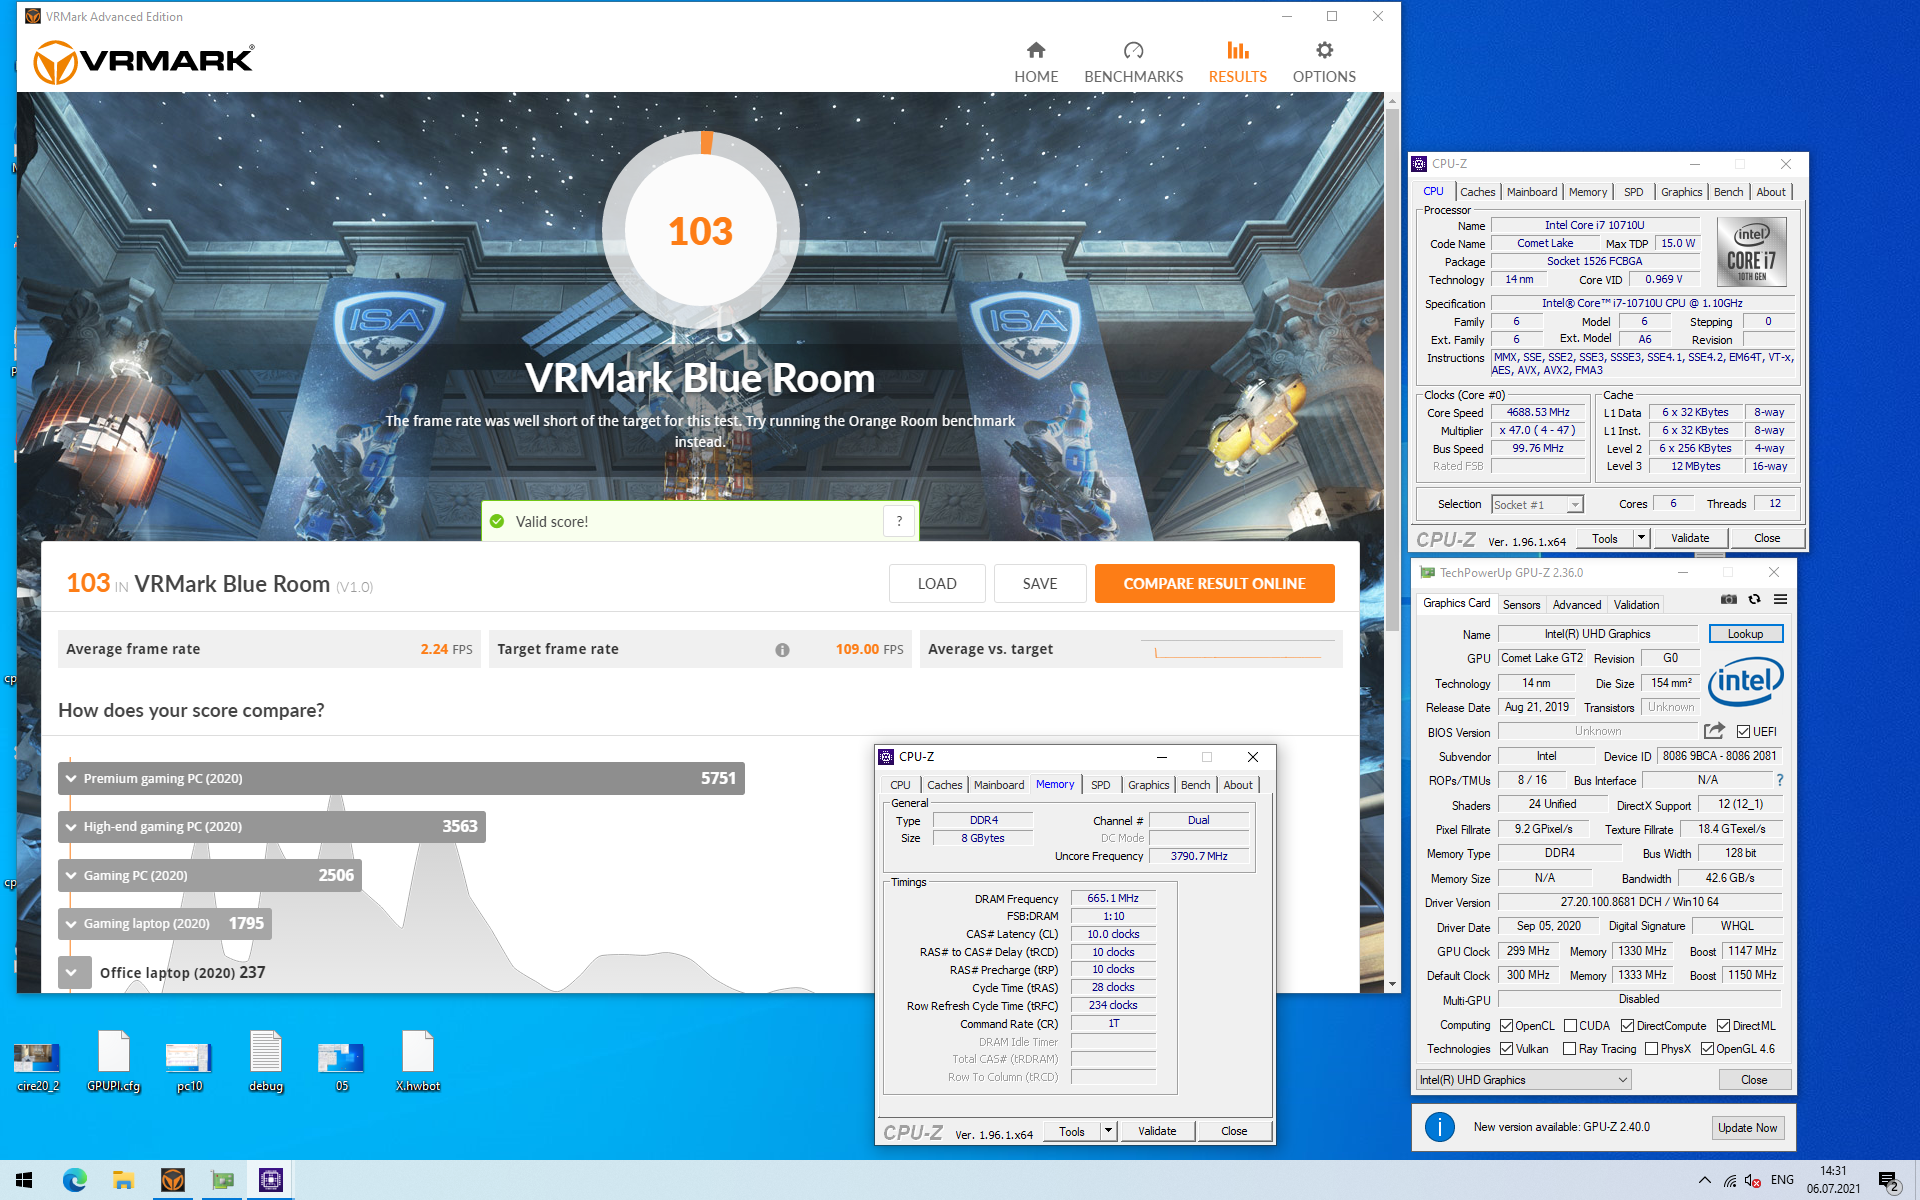Open the X.hwbot desktop file
The width and height of the screenshot is (1920, 1200).
point(417,1061)
